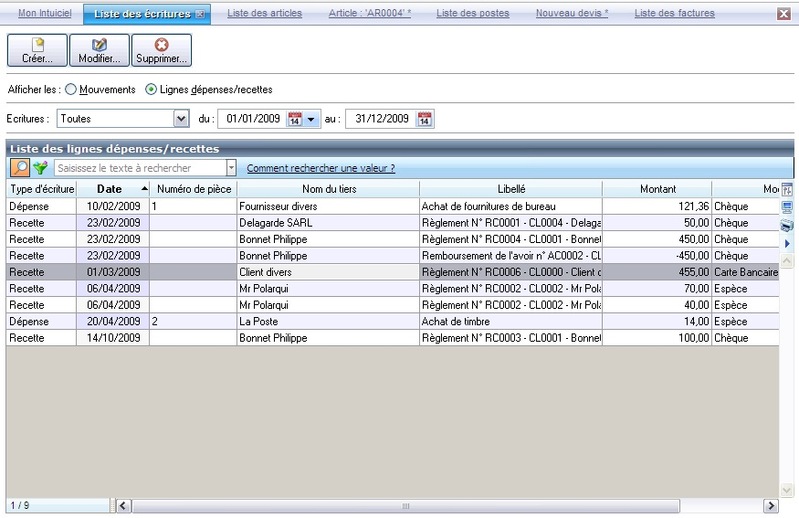
Task: Click the horizontal scrollbar left arrow
Action: tap(123, 506)
